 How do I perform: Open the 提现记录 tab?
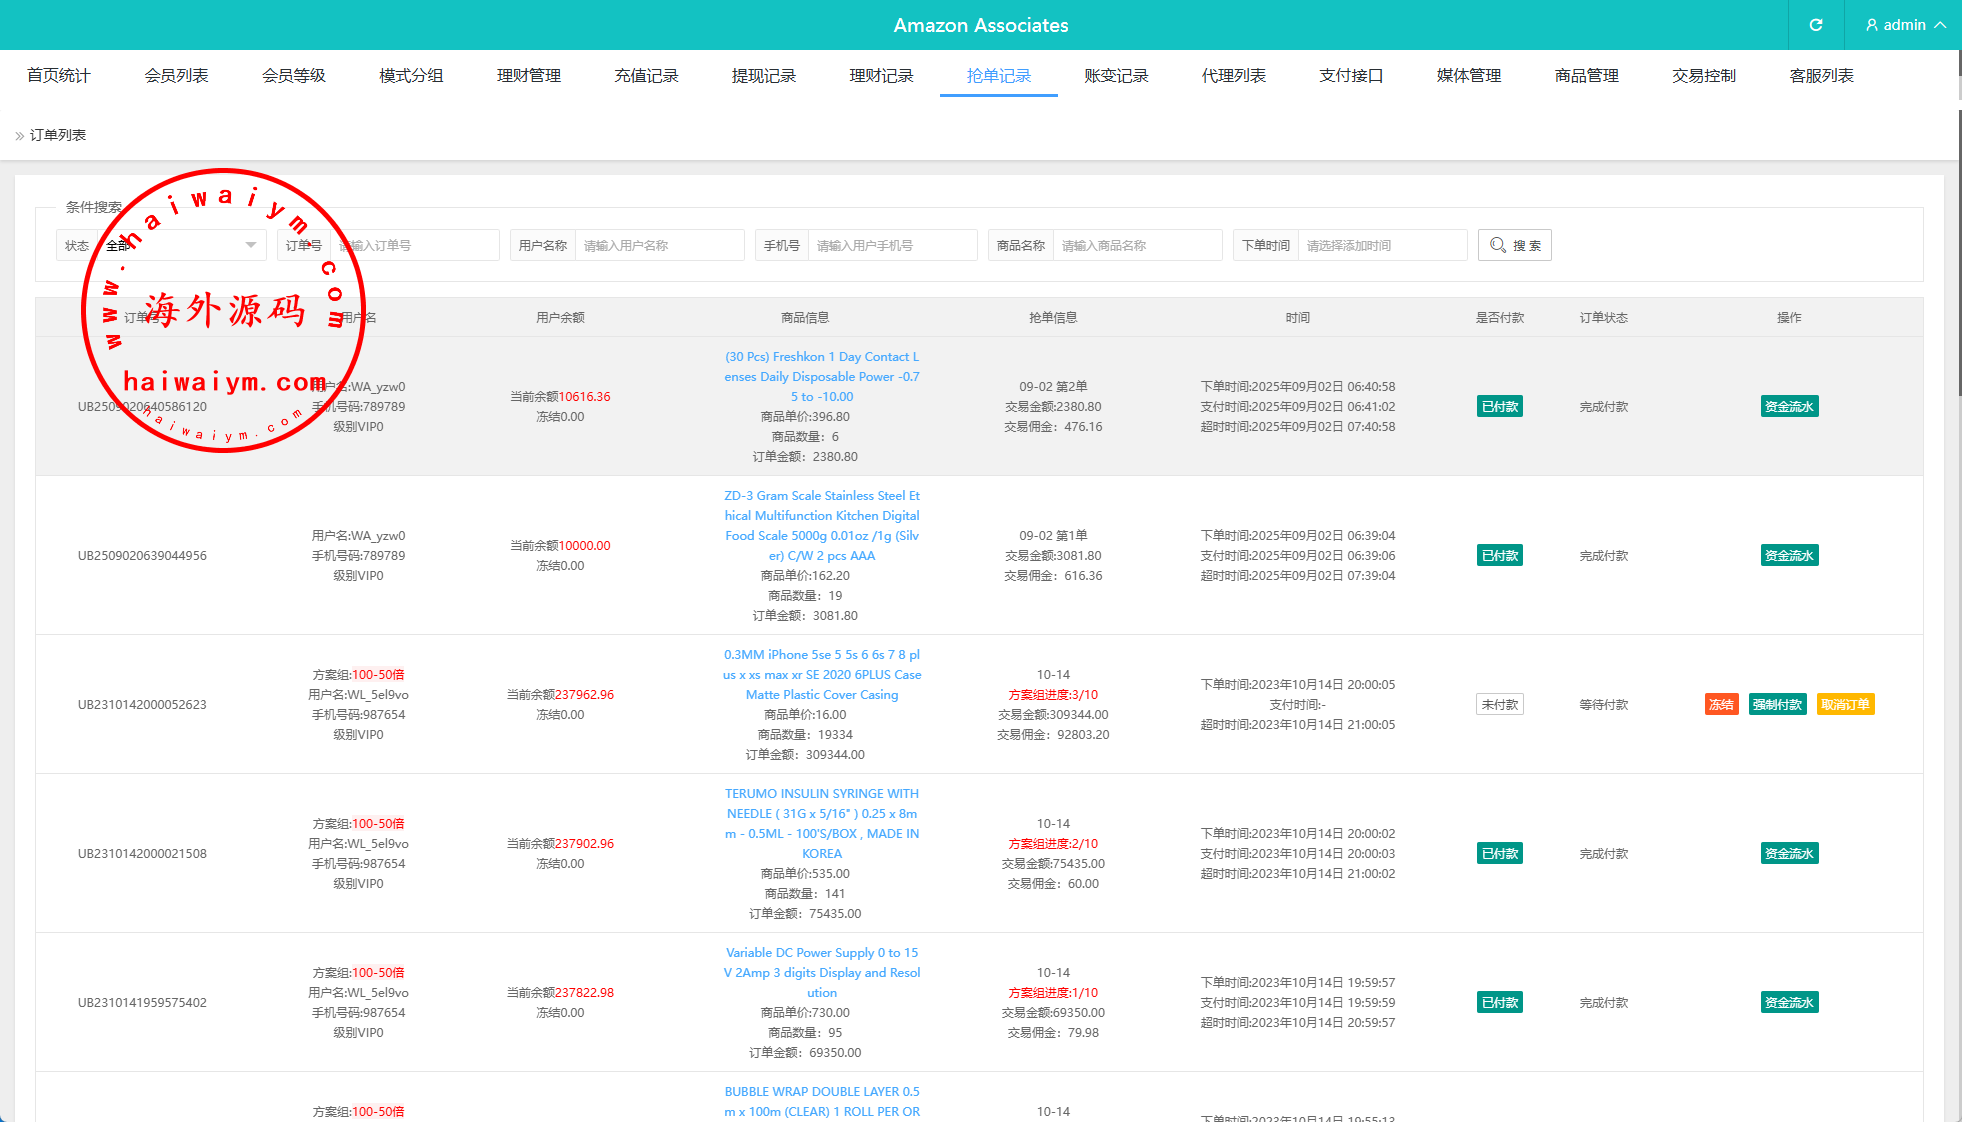pyautogui.click(x=763, y=76)
